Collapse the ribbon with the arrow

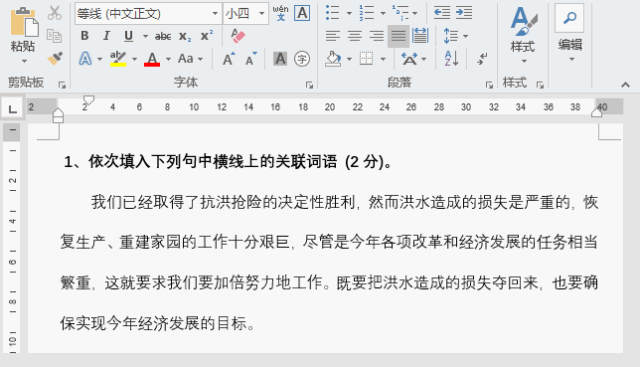pos(625,85)
